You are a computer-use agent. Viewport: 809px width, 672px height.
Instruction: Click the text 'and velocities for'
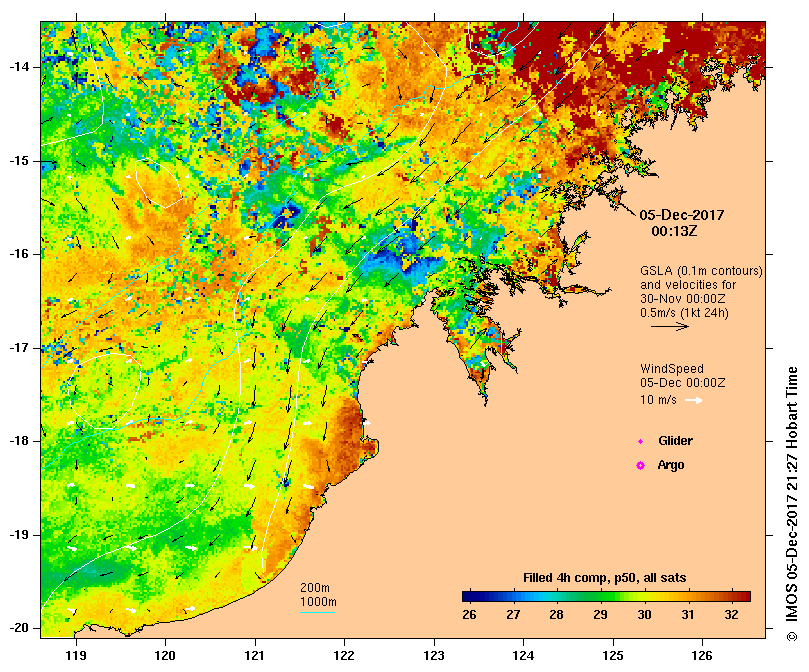(x=688, y=284)
